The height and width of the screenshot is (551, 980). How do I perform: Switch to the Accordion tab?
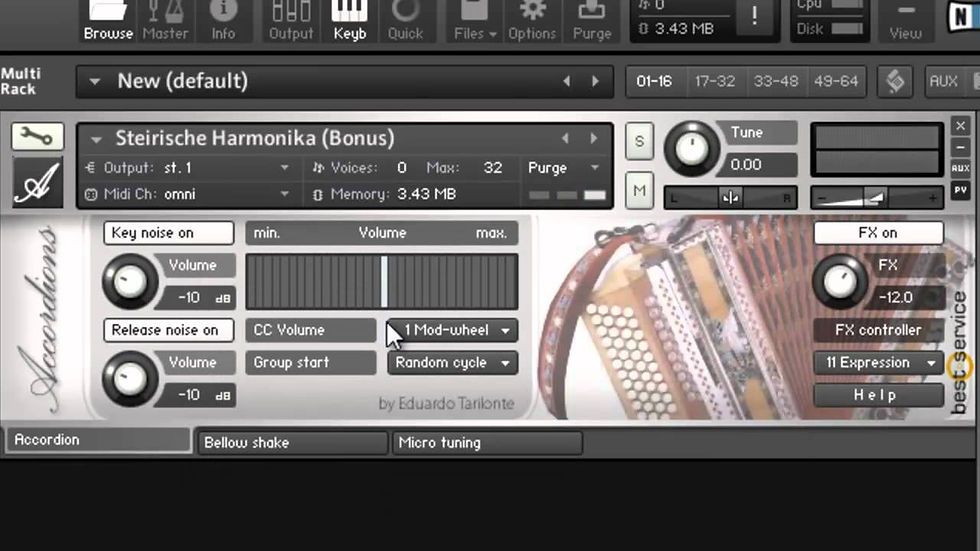coord(98,440)
